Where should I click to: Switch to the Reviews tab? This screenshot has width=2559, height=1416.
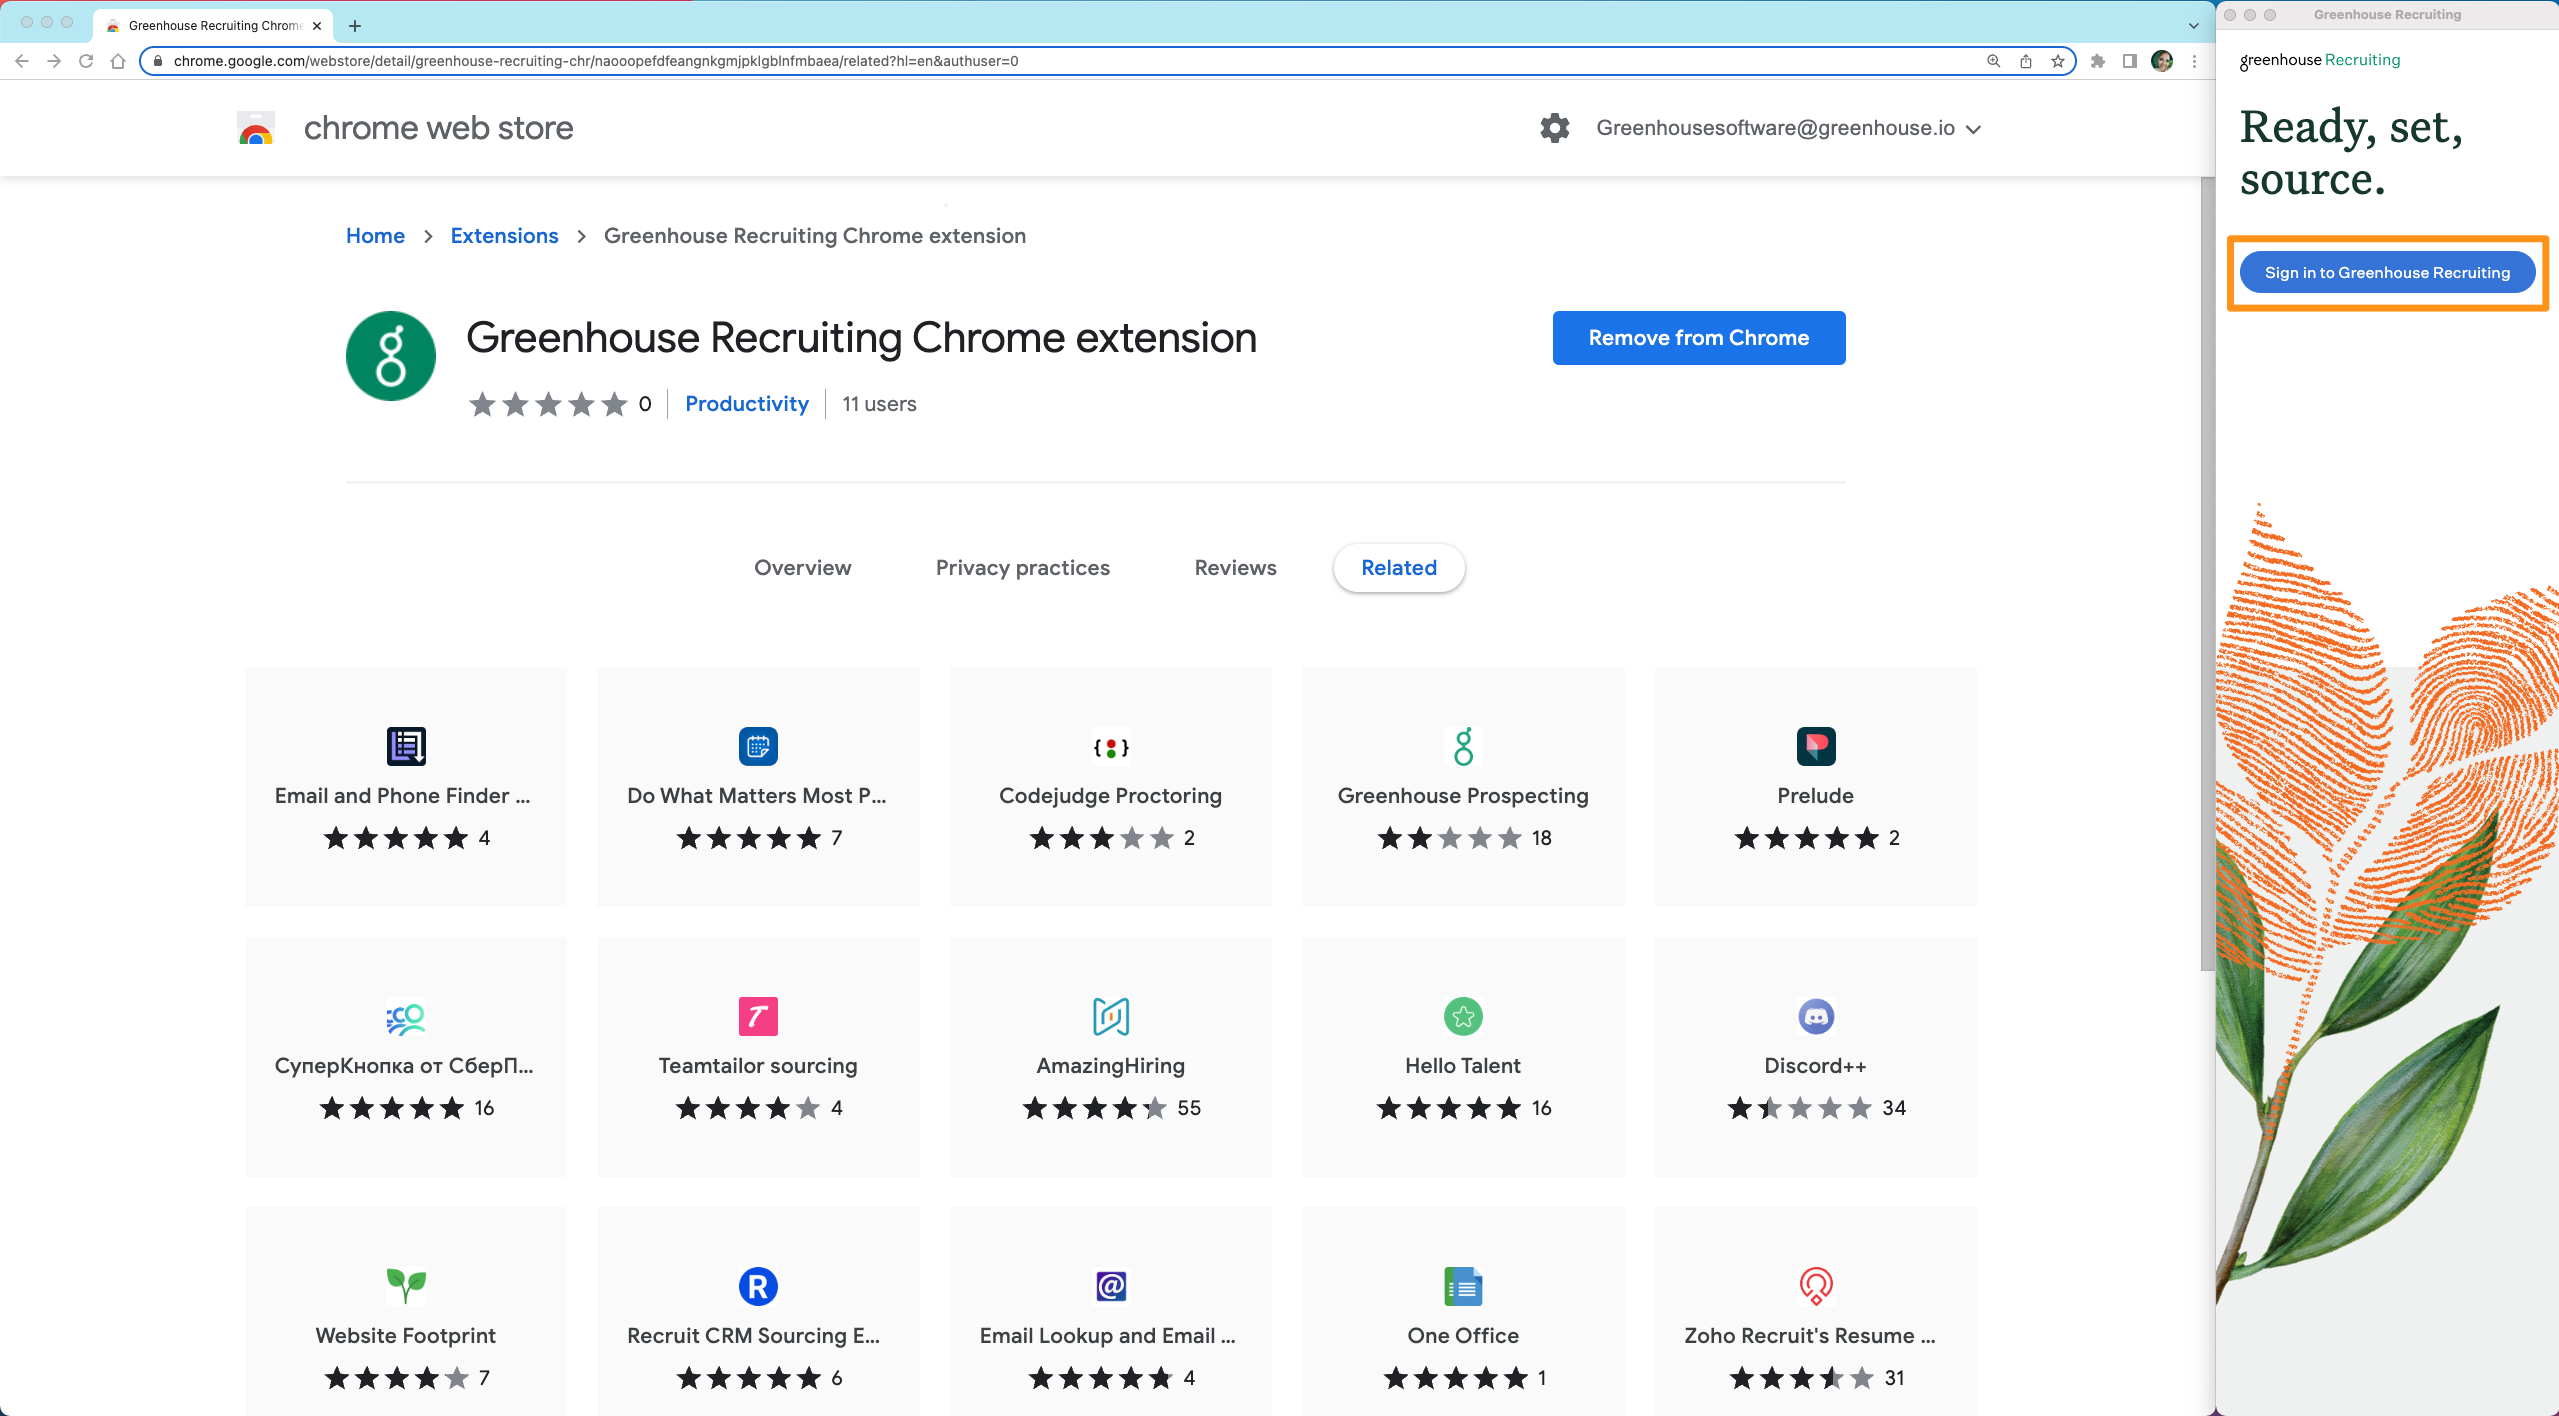tap(1234, 567)
